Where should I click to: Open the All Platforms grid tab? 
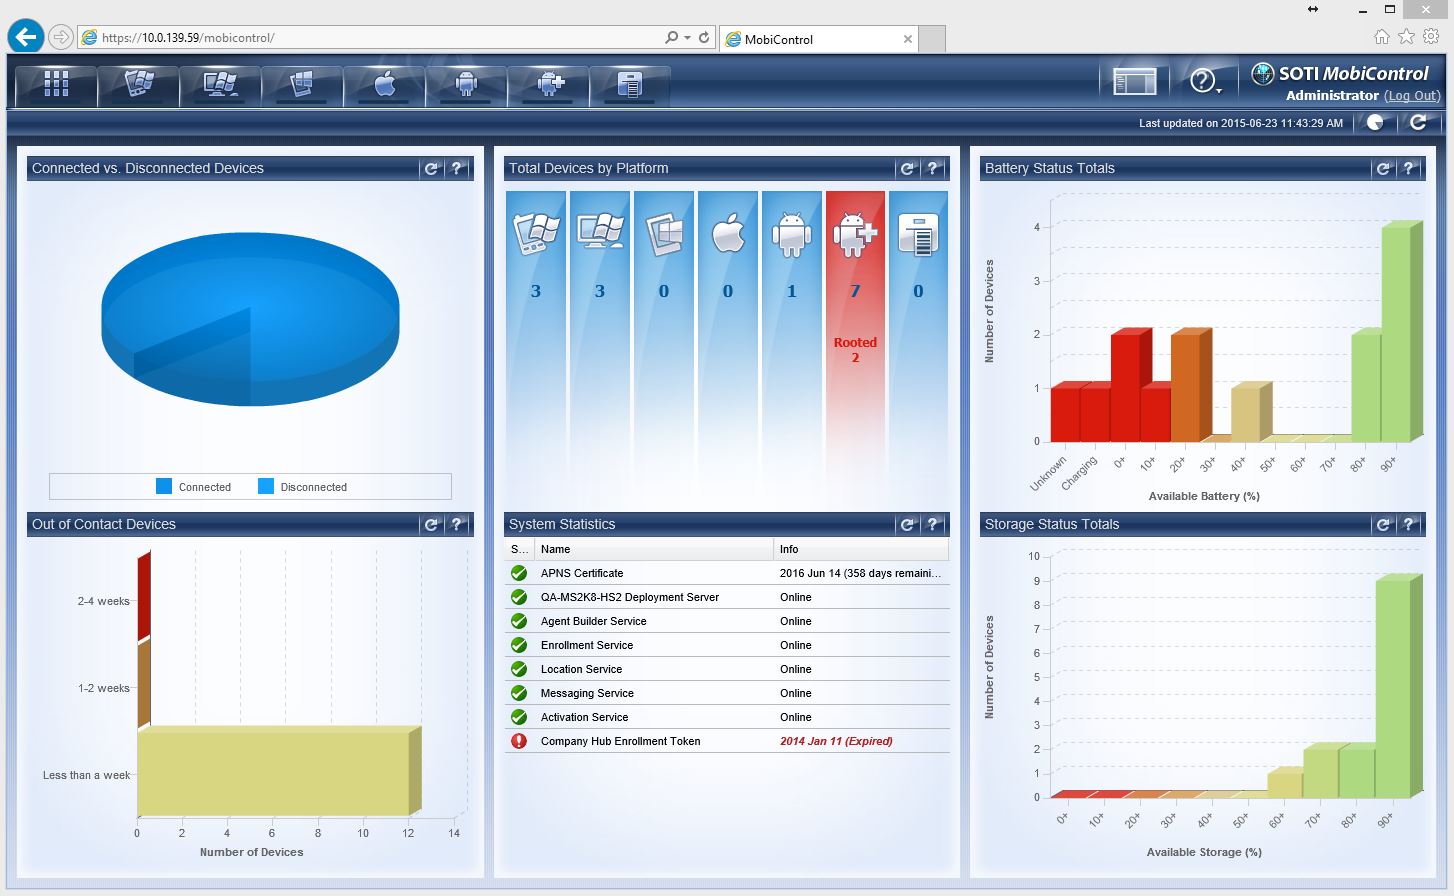56,85
